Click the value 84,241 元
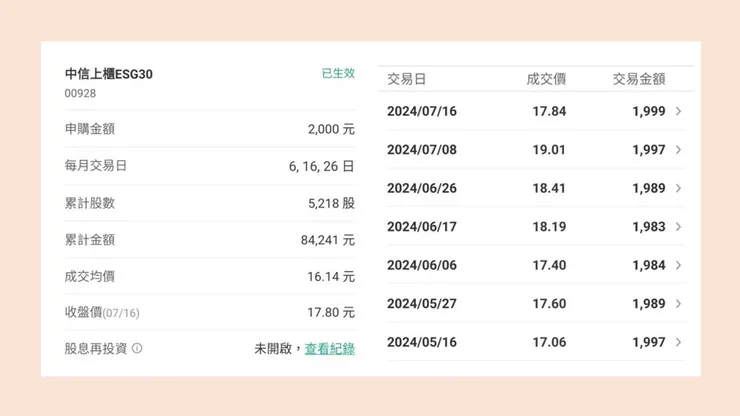This screenshot has width=740, height=416. click(x=328, y=240)
